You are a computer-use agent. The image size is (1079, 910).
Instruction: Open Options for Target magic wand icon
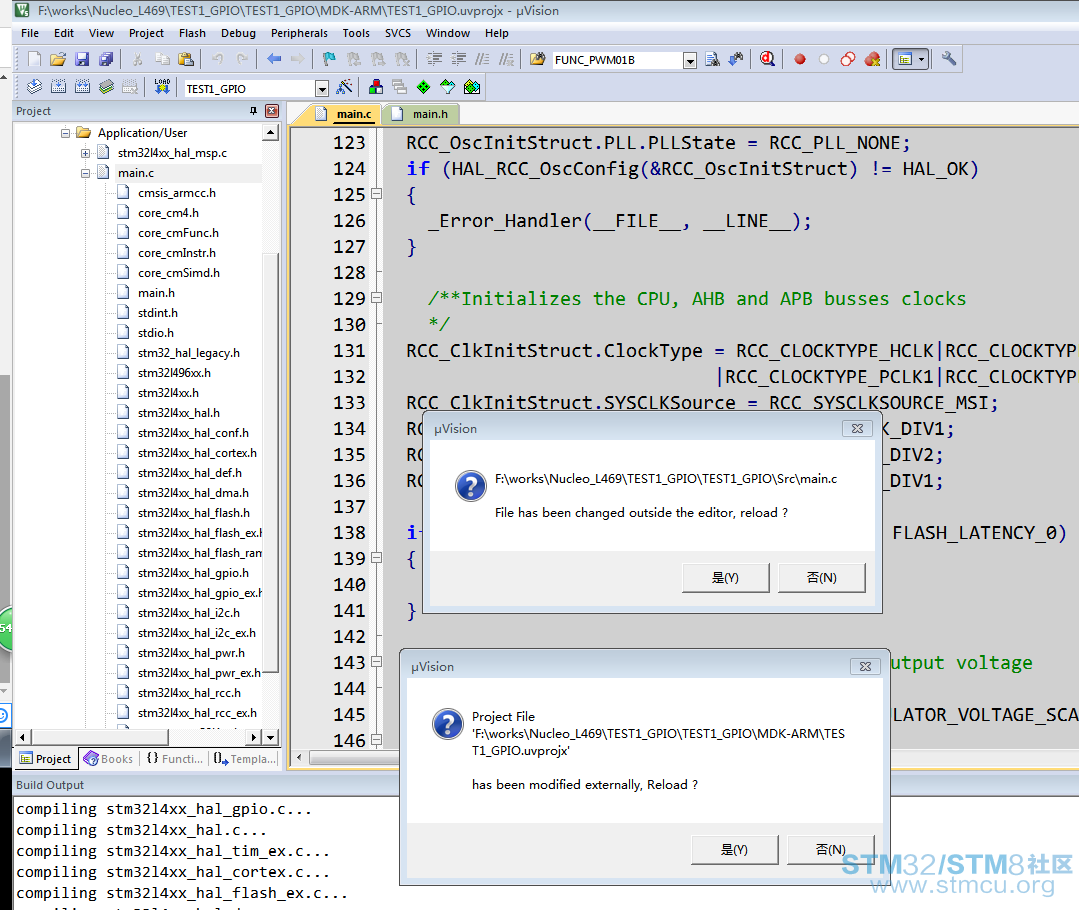344,87
